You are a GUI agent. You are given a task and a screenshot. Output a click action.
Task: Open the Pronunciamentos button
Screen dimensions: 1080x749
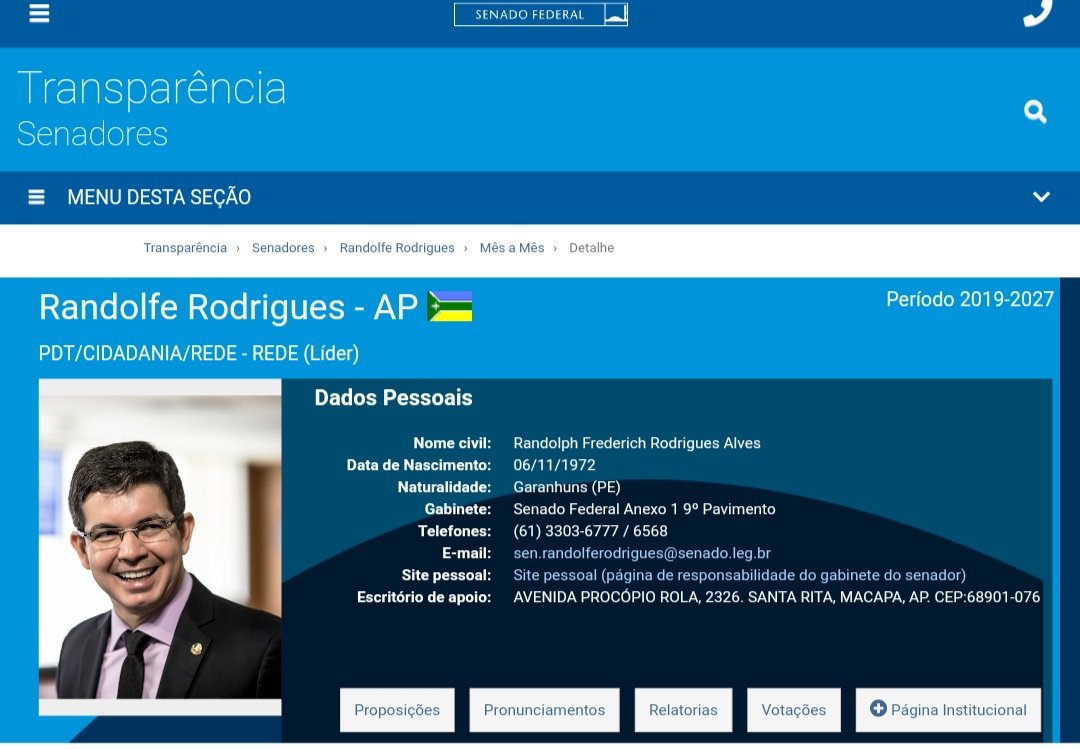click(x=544, y=710)
